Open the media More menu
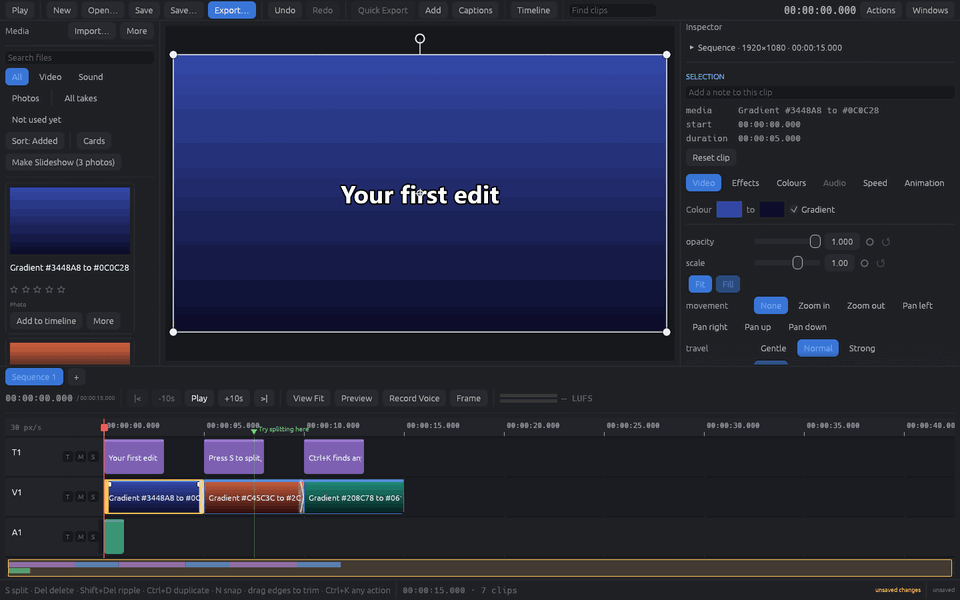 137,31
